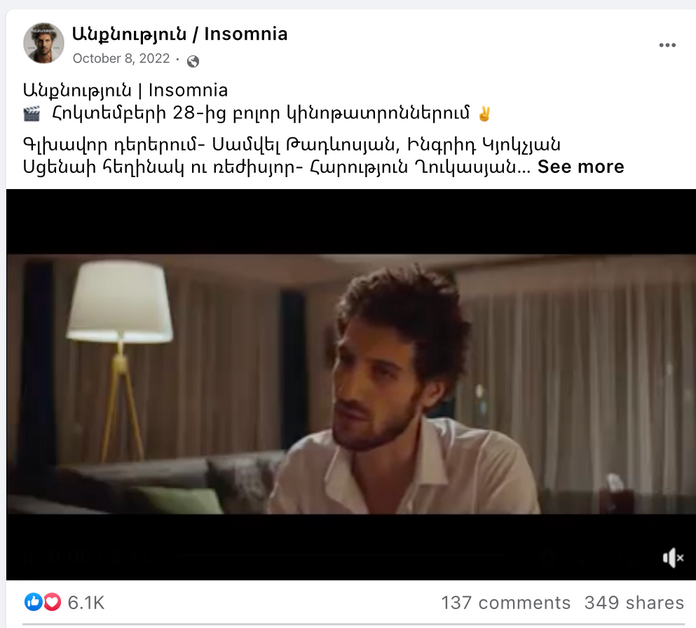Expand post text with See more

581,167
